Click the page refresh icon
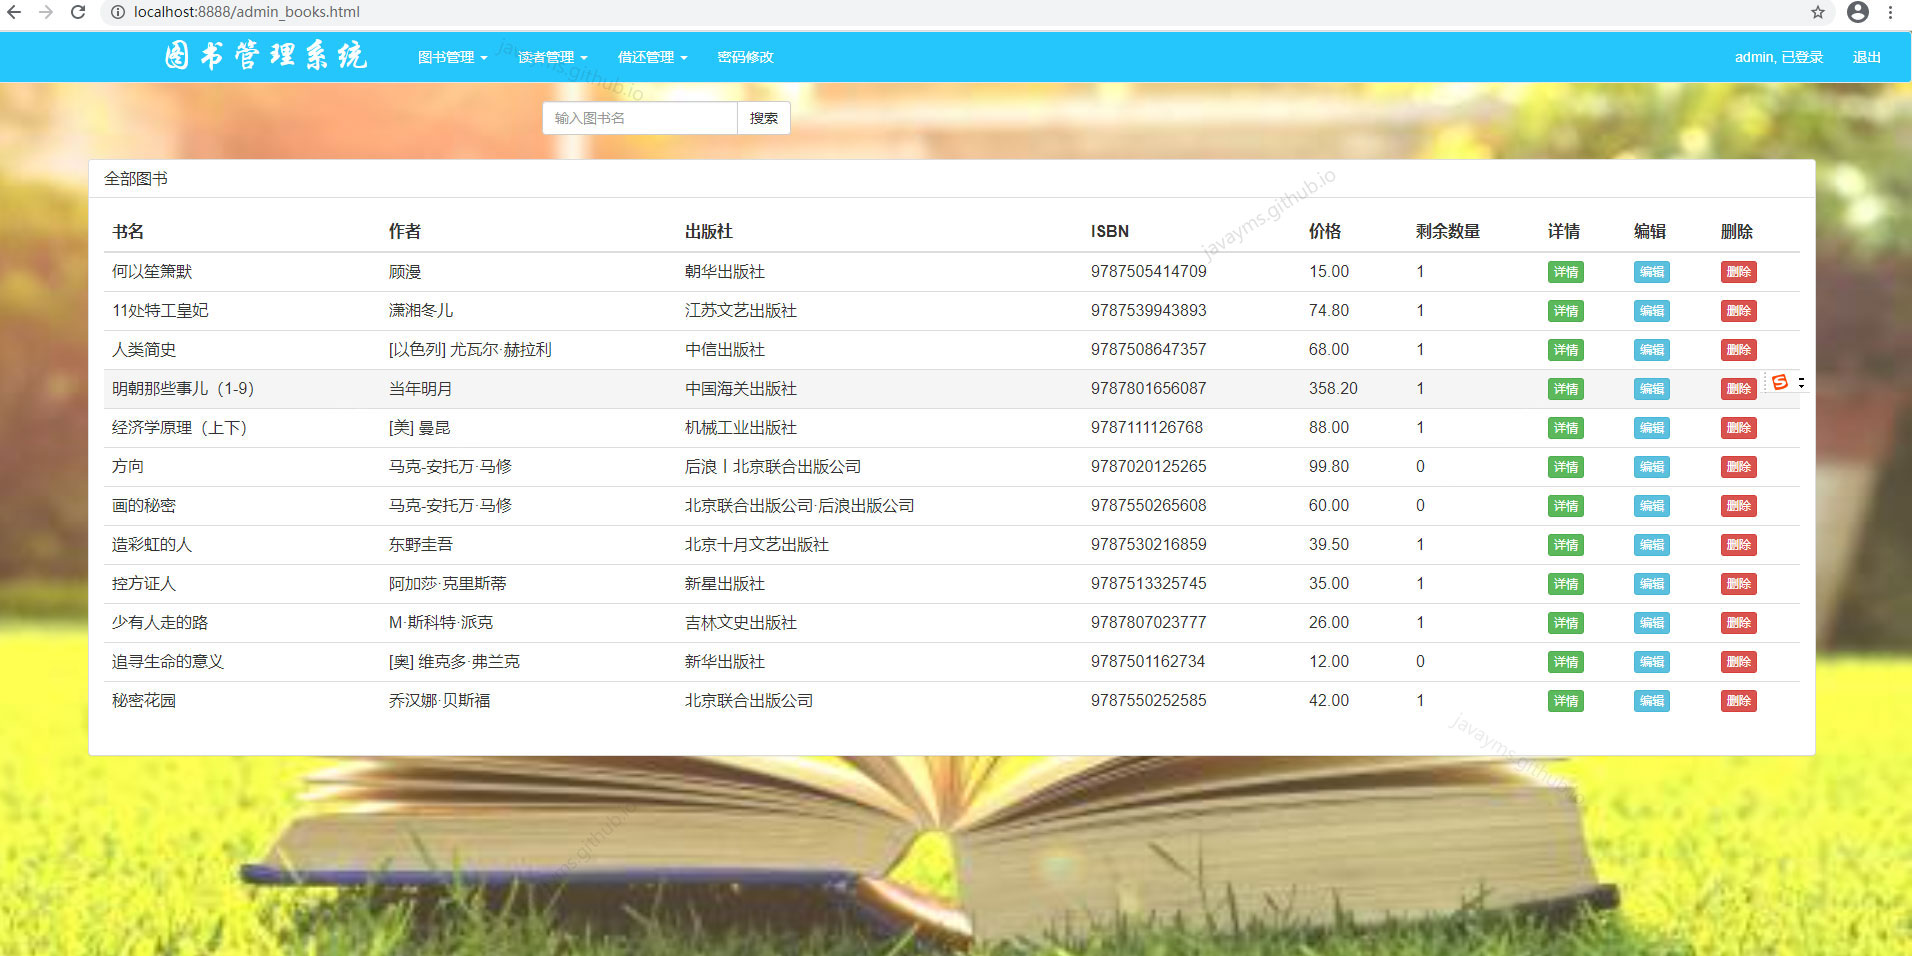Screen dimensions: 1912x956 78,13
